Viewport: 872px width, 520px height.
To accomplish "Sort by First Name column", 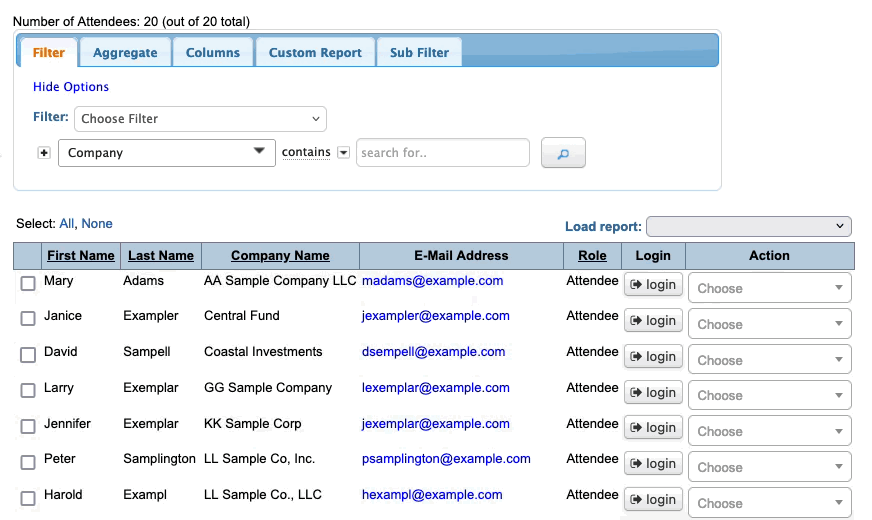I will click(81, 256).
